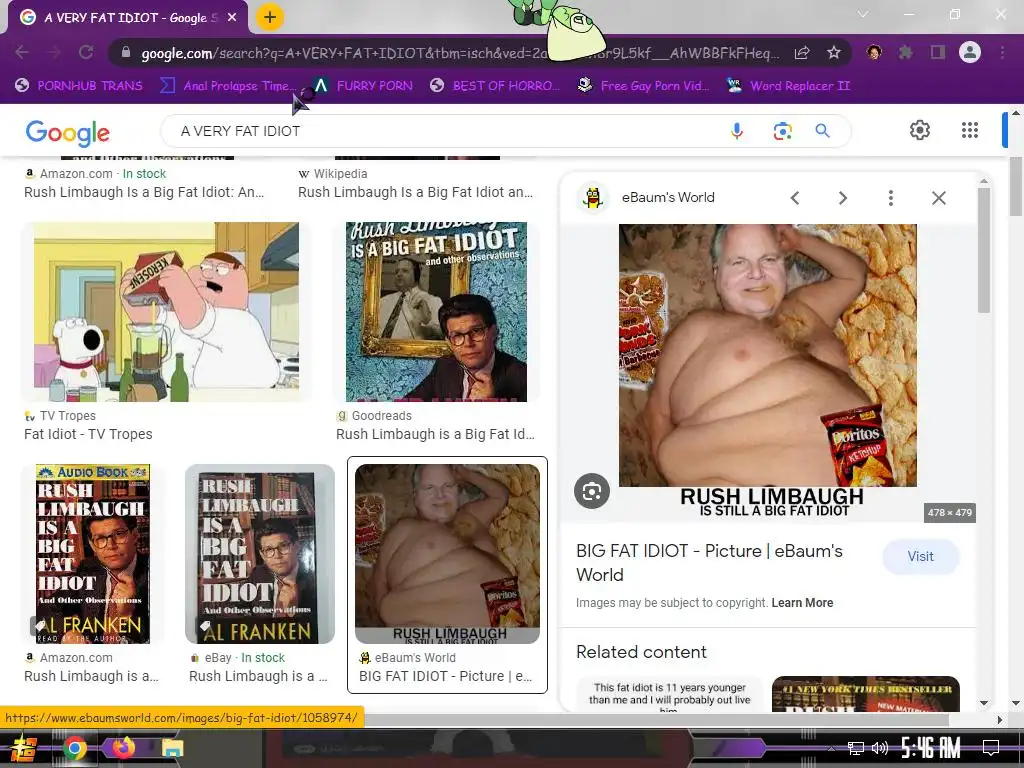The width and height of the screenshot is (1024, 768).
Task: Submit search with the magnifying glass icon
Action: click(823, 131)
